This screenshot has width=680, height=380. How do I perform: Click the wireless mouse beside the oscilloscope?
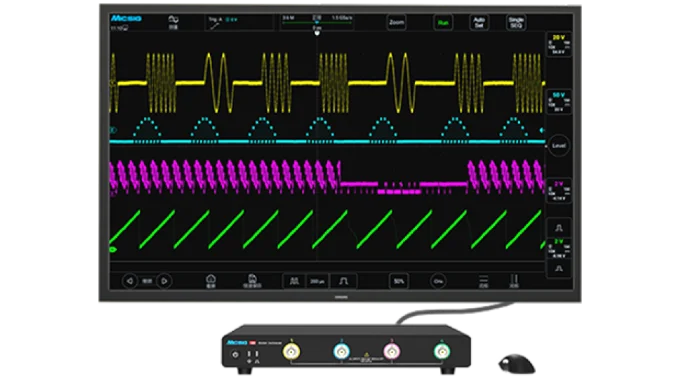pos(517,364)
